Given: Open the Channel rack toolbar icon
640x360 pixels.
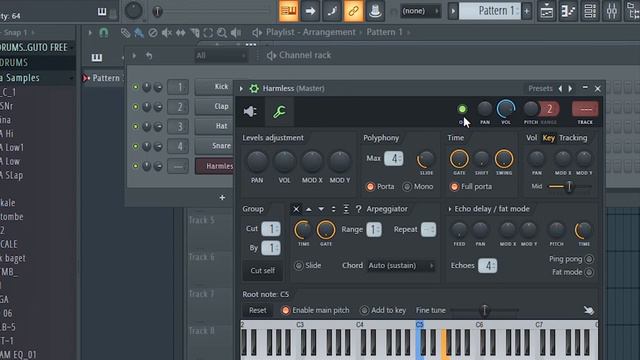Looking at the screenshot, I should tap(590, 11).
